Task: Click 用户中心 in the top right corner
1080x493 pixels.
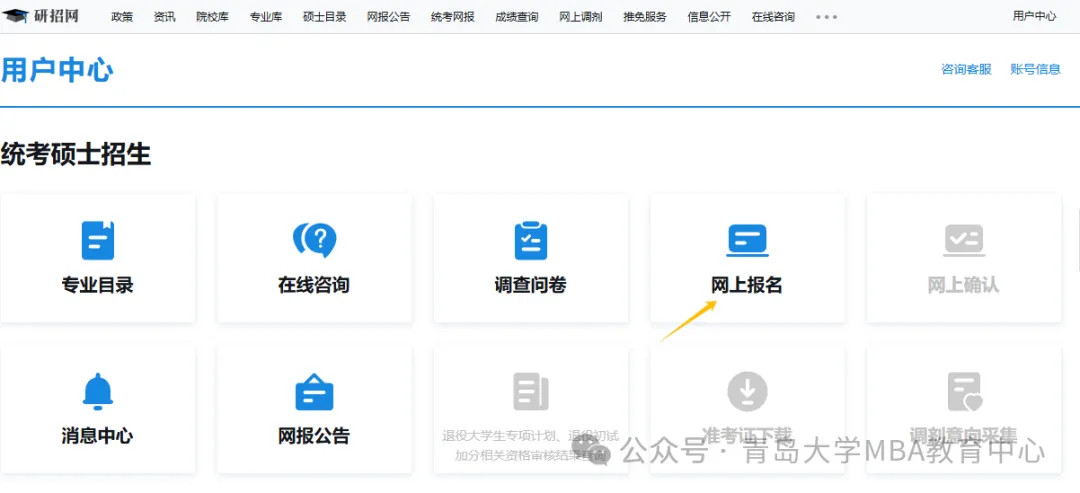Action: pos(1034,17)
